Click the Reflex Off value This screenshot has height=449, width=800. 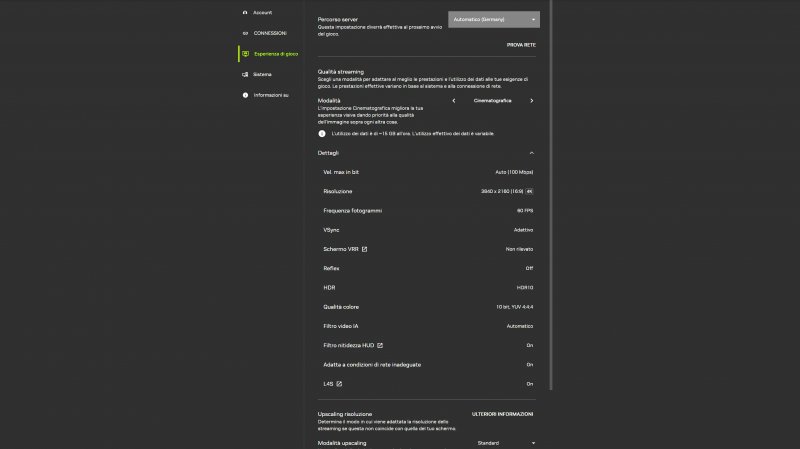[529, 268]
